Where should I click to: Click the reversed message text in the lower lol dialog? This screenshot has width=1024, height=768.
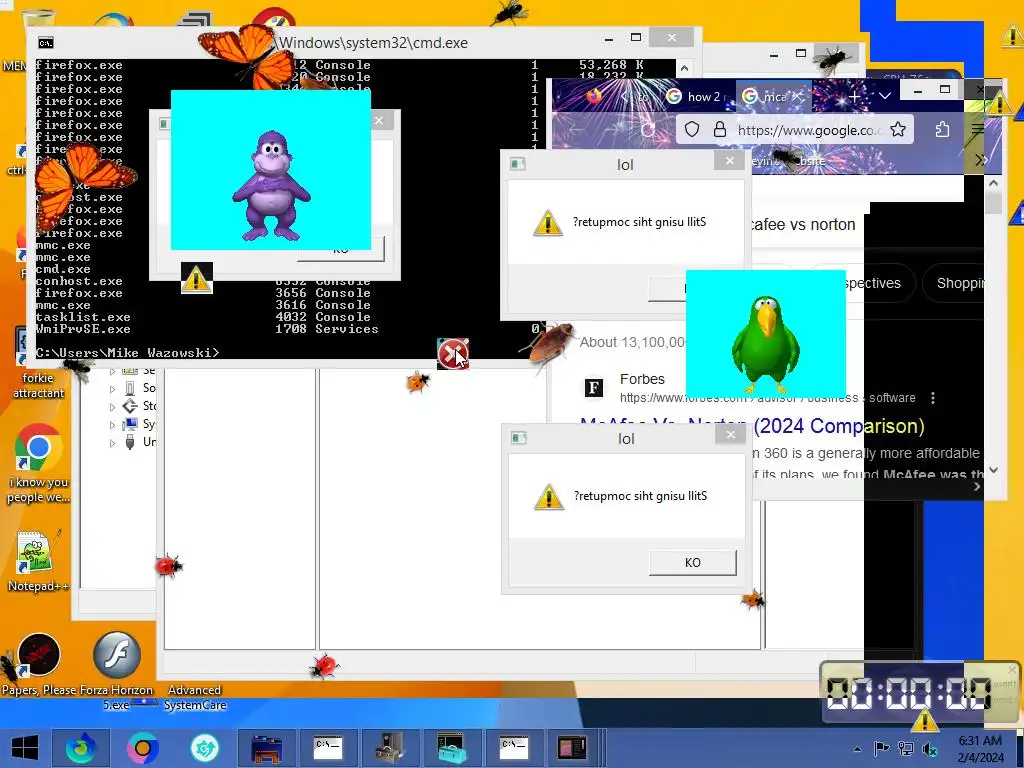click(641, 496)
